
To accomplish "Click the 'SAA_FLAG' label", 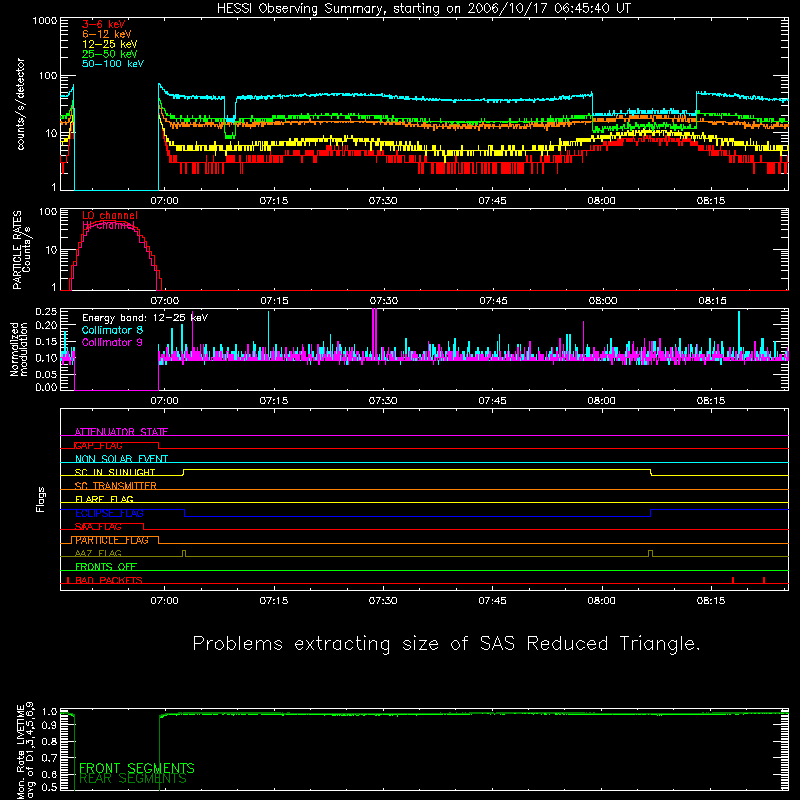I will 98,527.
